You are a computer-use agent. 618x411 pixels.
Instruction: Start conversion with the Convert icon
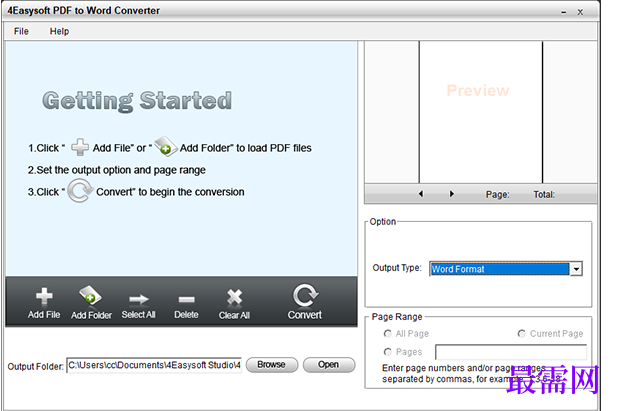(305, 296)
